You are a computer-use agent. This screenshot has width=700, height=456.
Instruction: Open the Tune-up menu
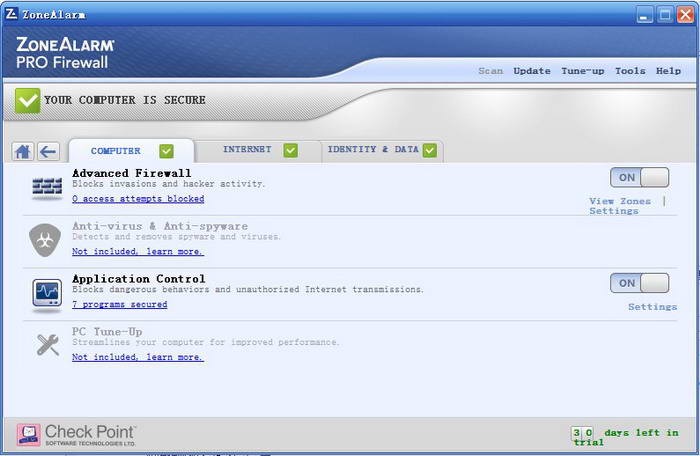click(x=583, y=71)
